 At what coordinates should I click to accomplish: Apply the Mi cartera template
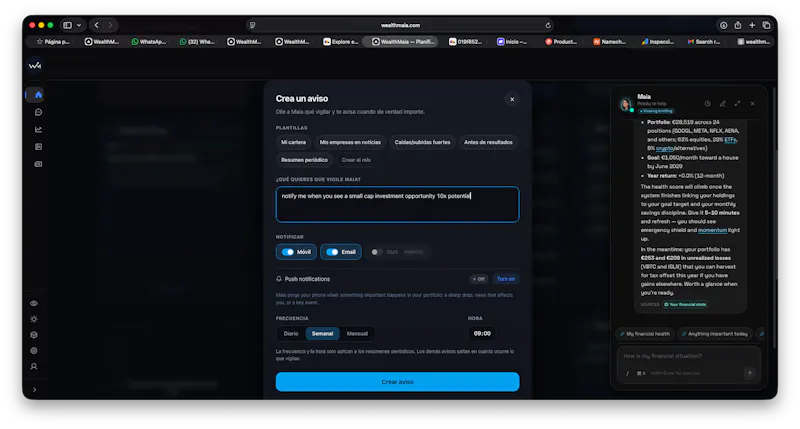tap(293, 142)
